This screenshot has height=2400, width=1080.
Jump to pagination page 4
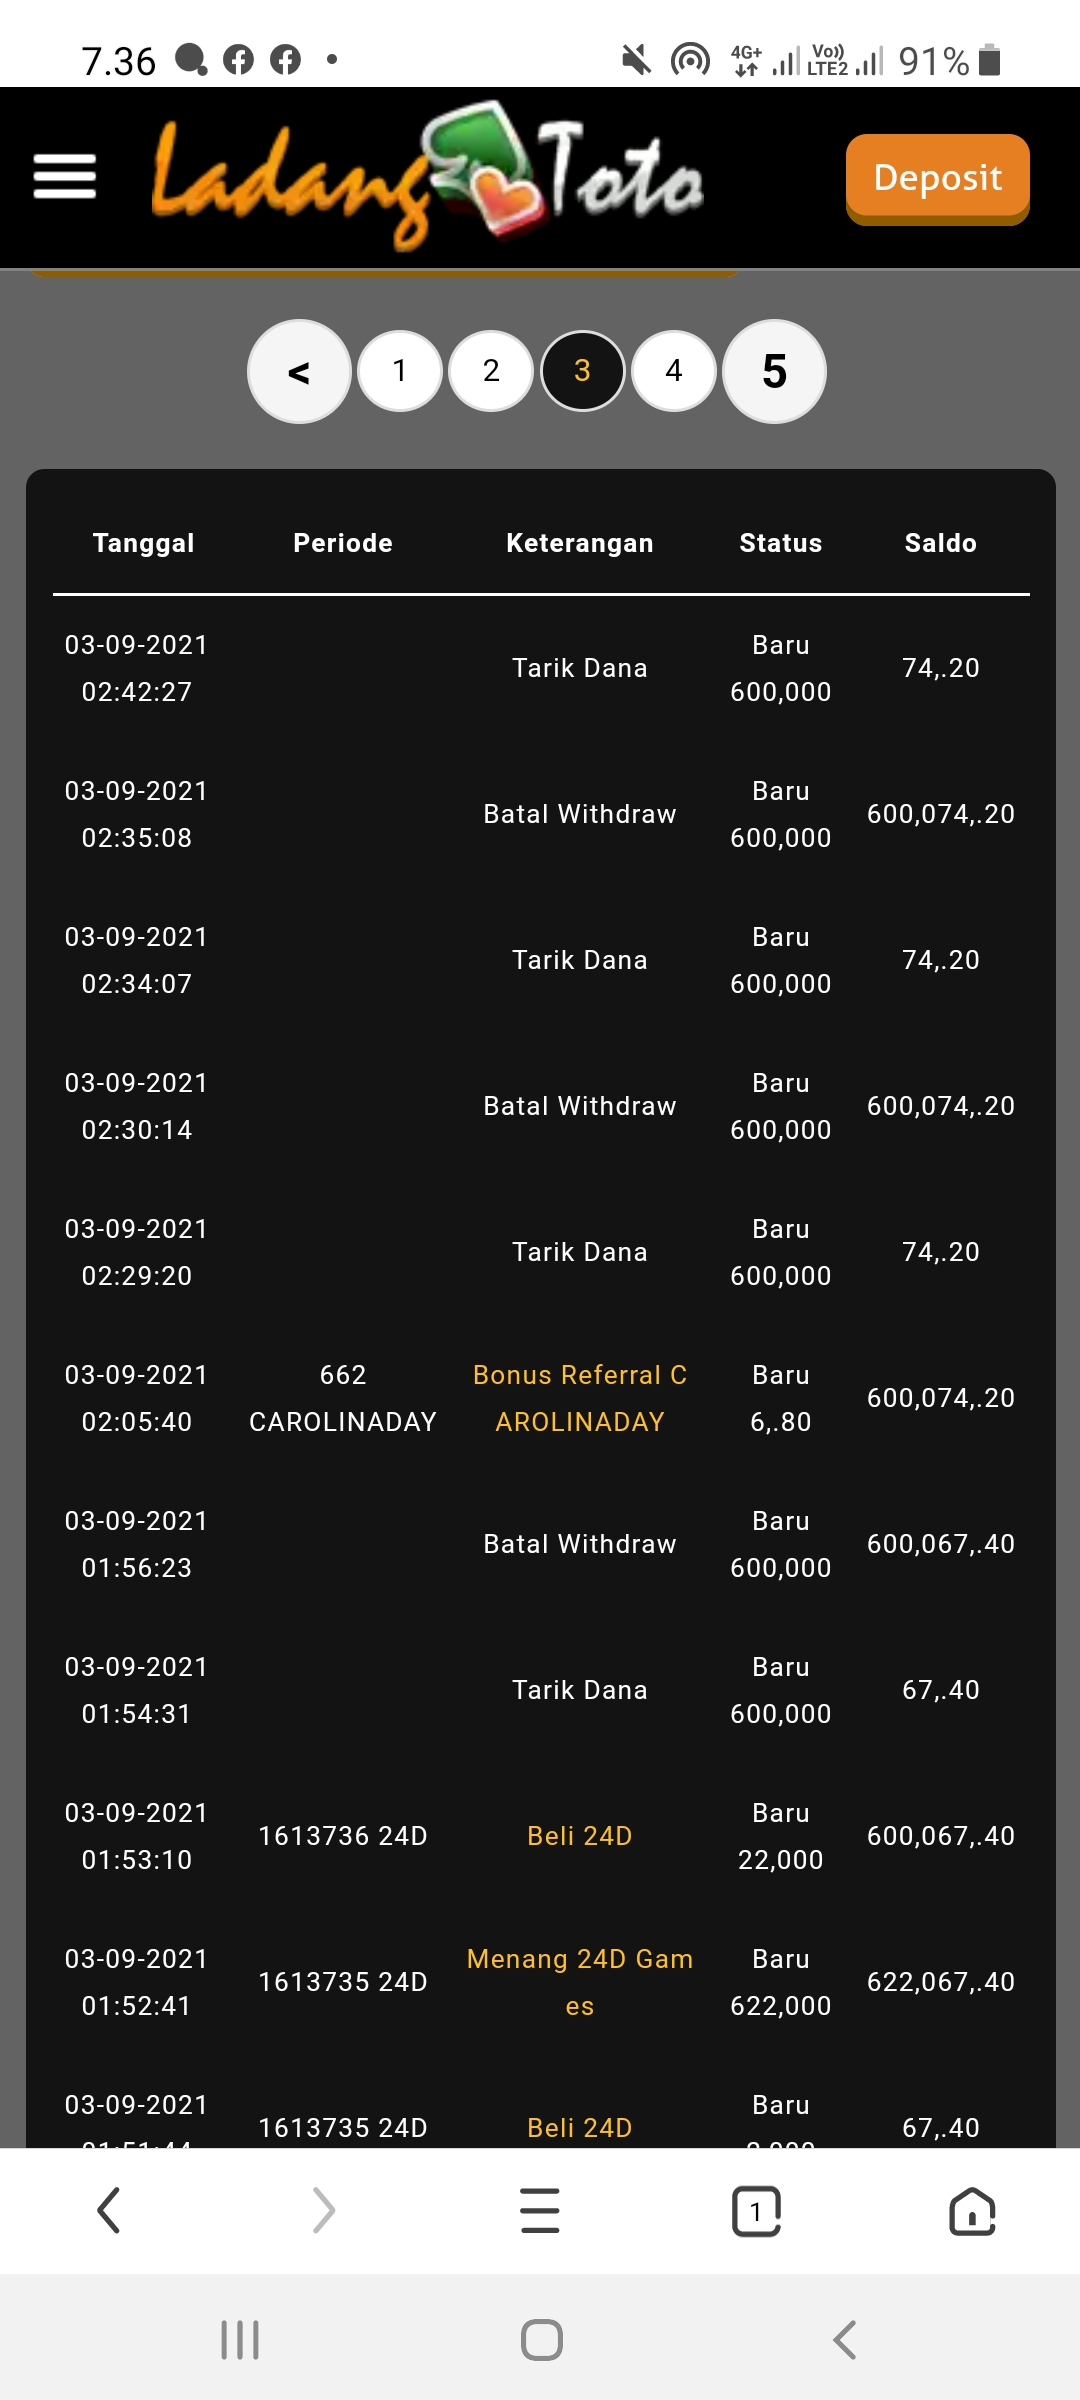pyautogui.click(x=674, y=371)
